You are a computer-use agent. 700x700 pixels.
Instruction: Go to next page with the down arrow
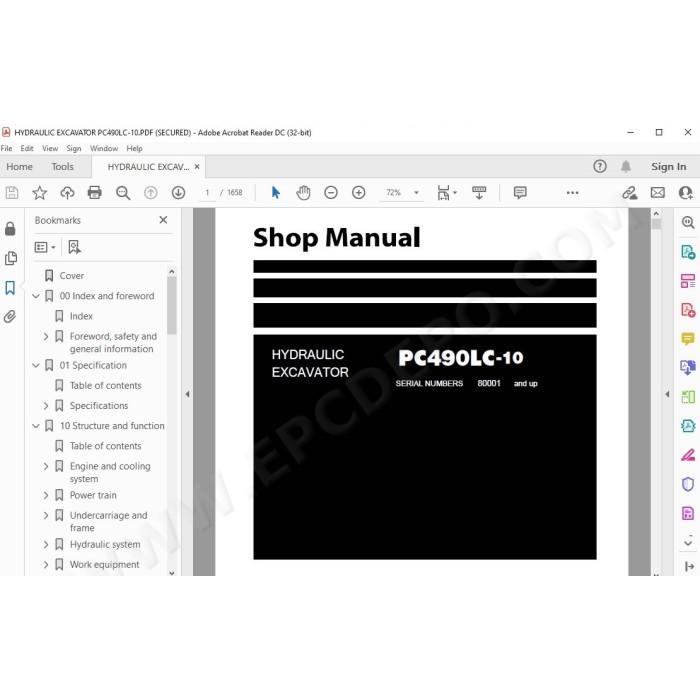point(179,192)
